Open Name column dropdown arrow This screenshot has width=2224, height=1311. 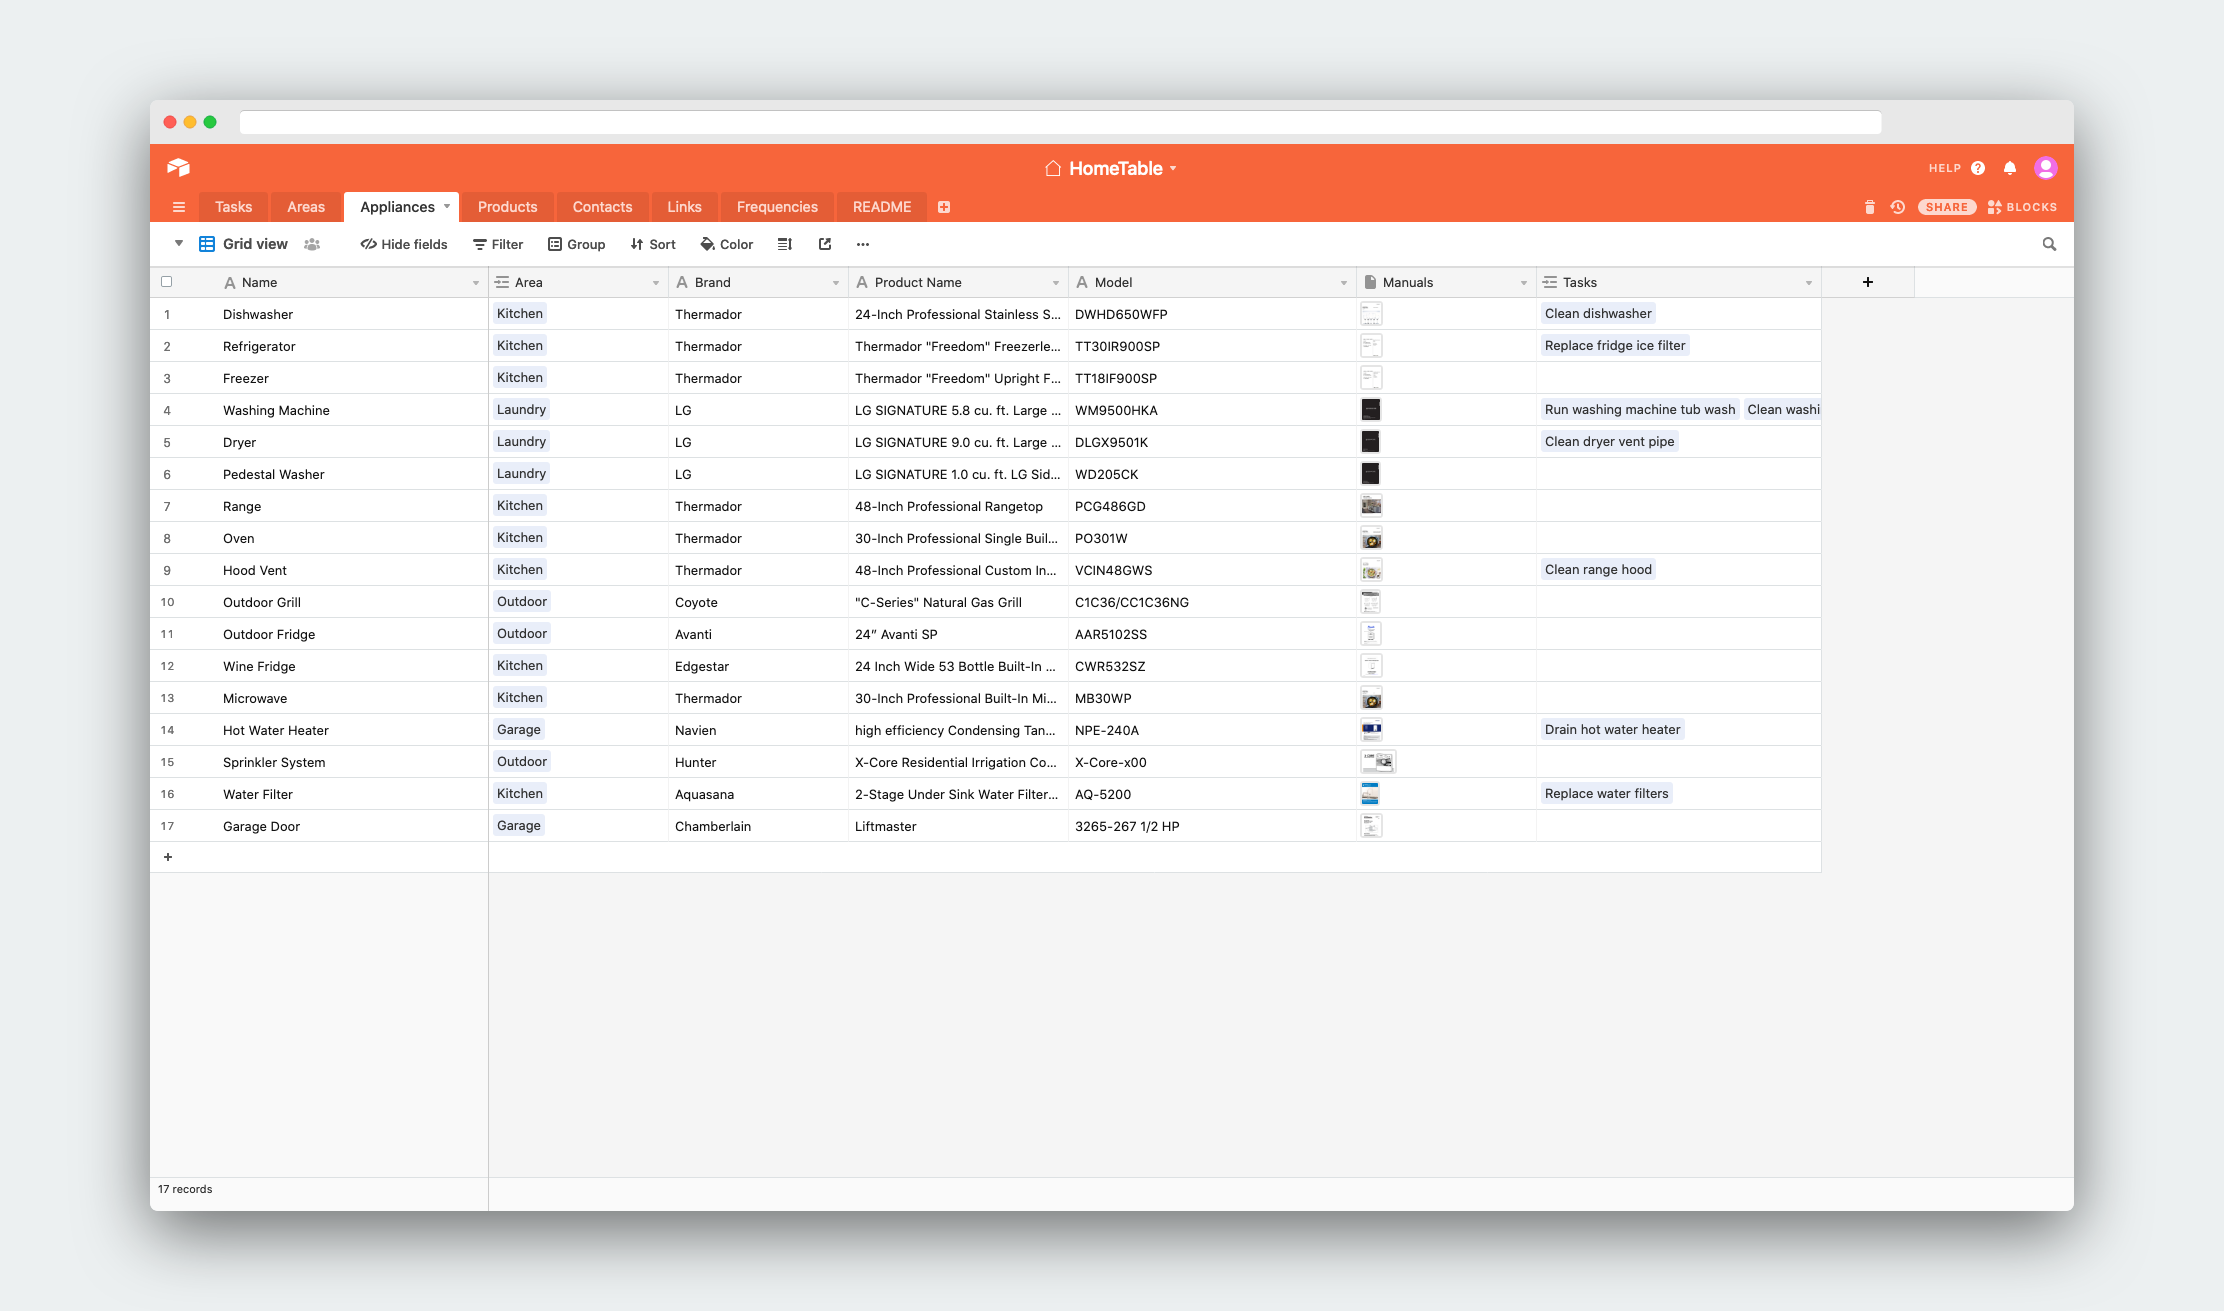coord(476,283)
